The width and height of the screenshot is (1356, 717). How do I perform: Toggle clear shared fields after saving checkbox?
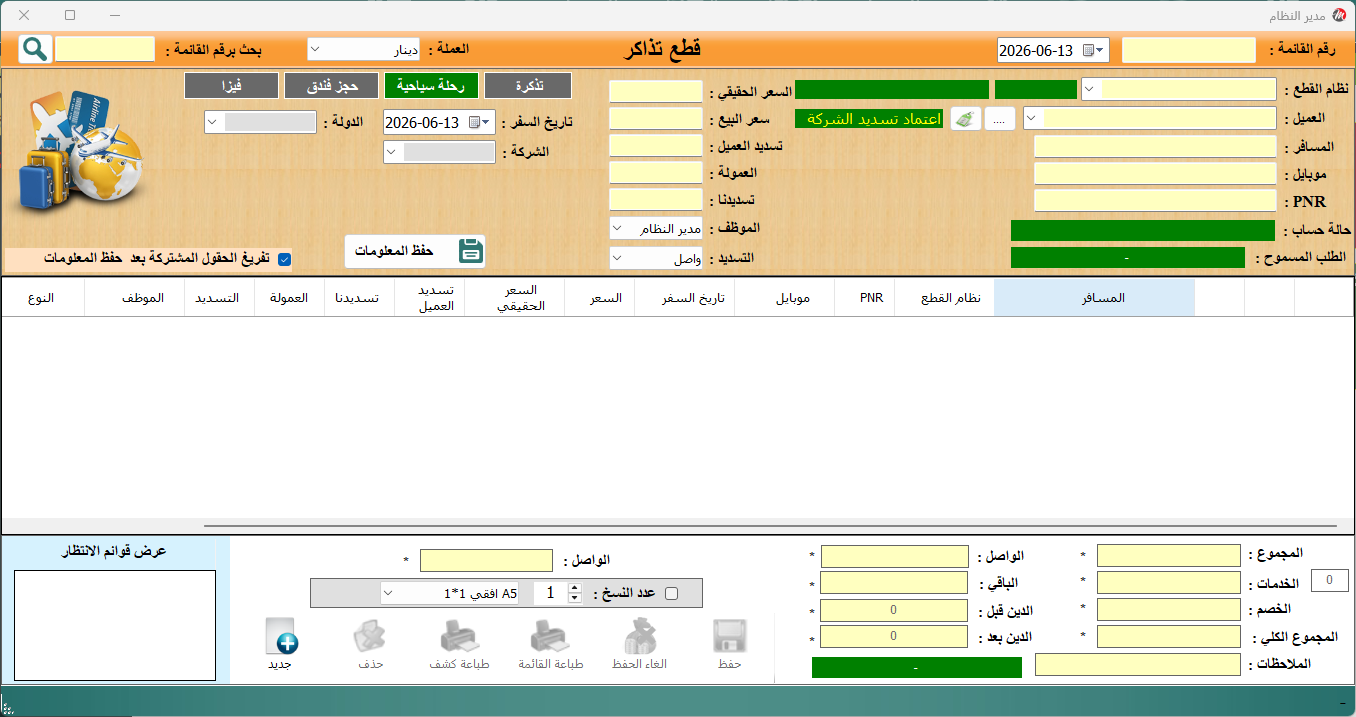tap(285, 259)
